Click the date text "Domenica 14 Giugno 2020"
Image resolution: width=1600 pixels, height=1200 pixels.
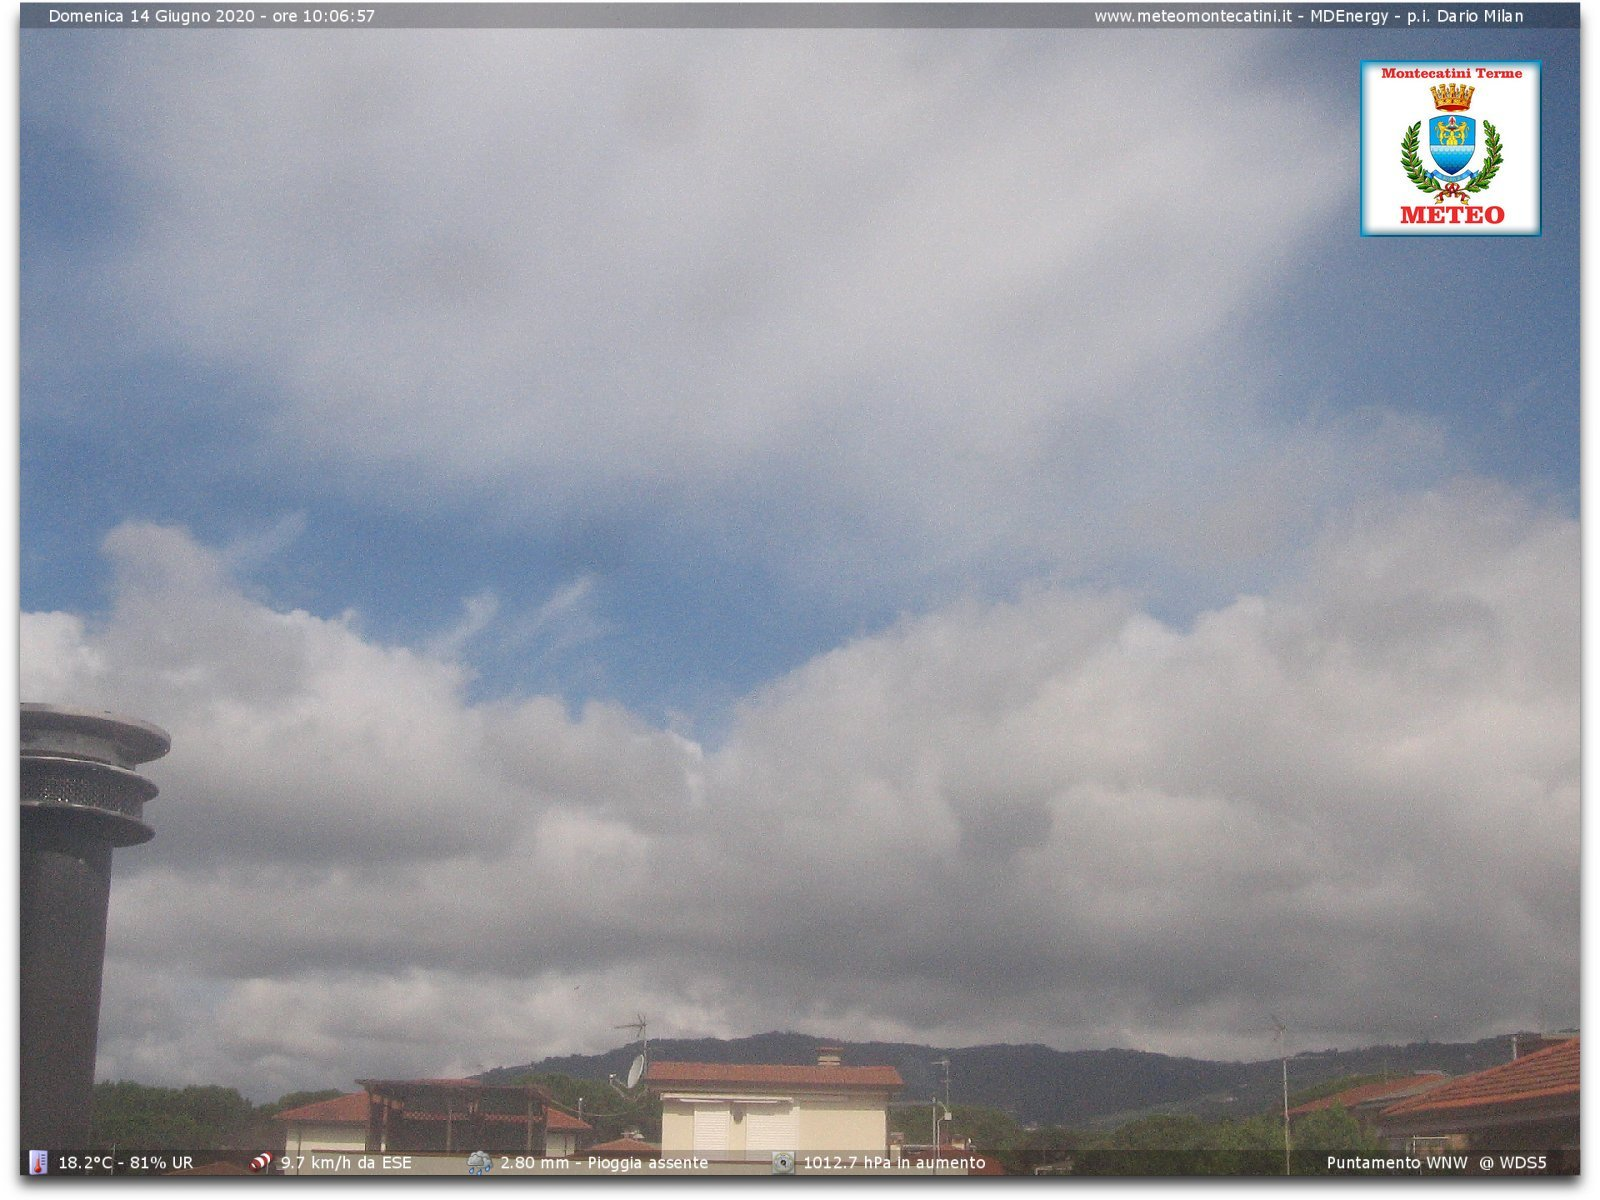(x=151, y=16)
